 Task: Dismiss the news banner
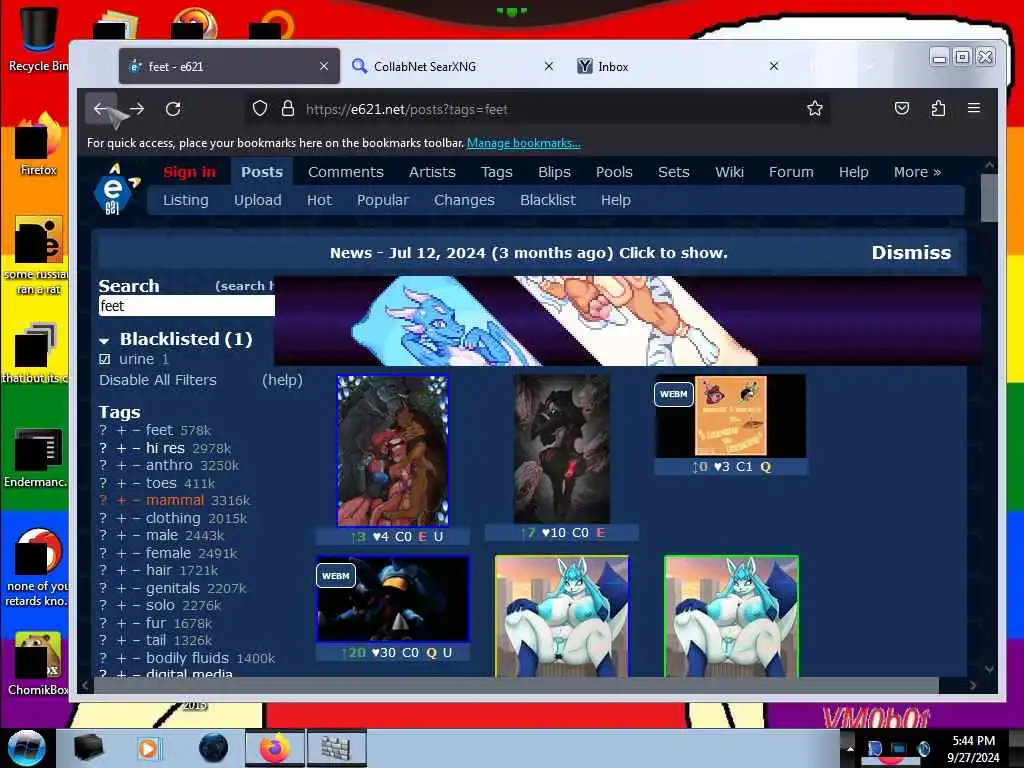[911, 253]
